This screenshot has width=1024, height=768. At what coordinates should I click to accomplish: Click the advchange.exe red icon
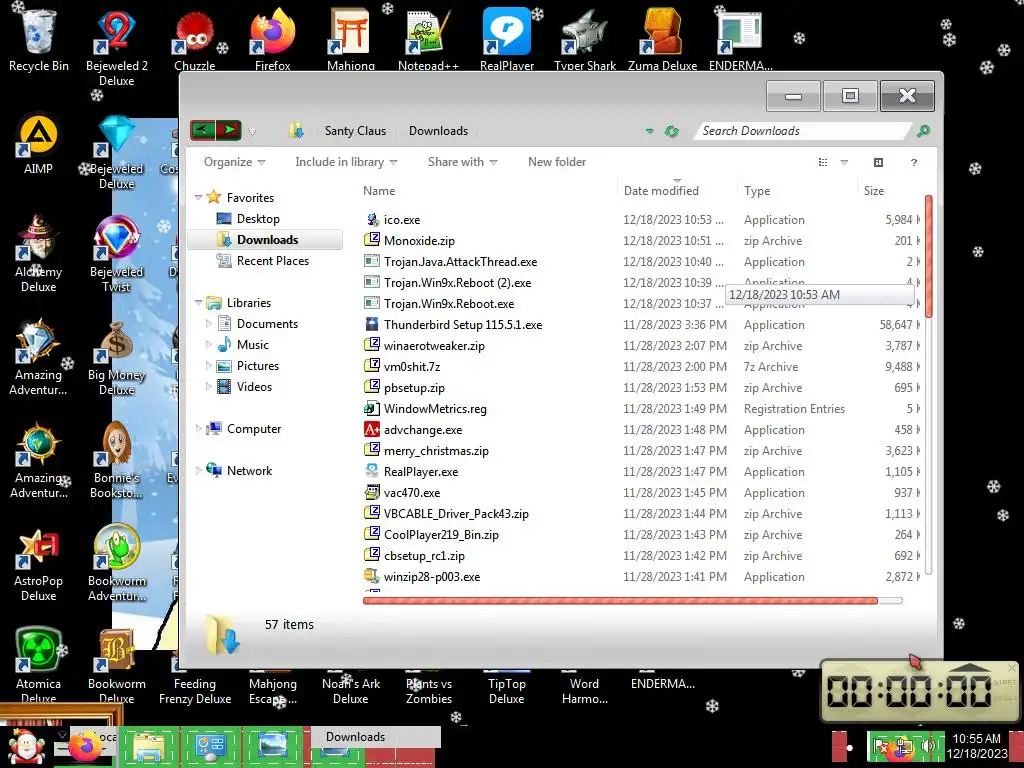[372, 429]
